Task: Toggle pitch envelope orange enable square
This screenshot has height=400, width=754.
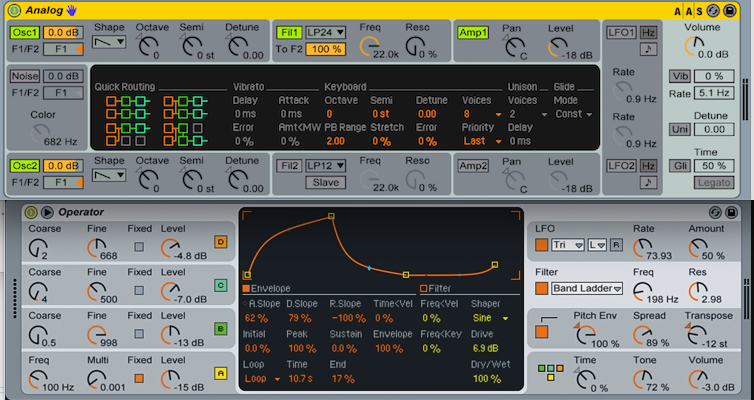Action: click(541, 332)
